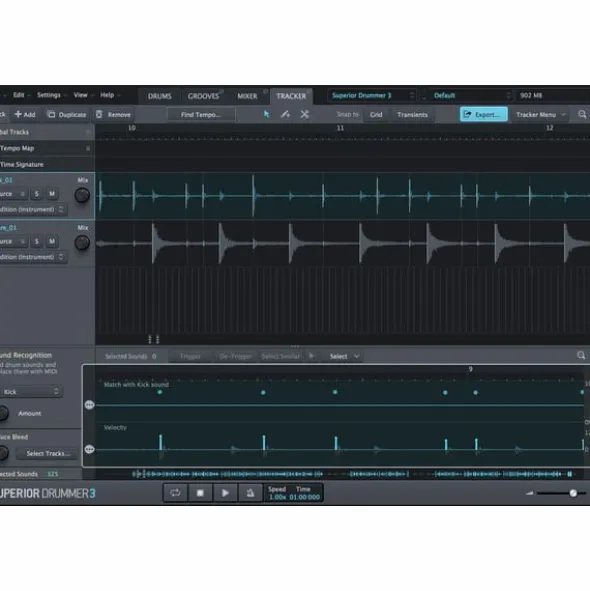Image resolution: width=590 pixels, height=591 pixels.
Task: Open first track's instrument dropdown
Action: (33, 210)
